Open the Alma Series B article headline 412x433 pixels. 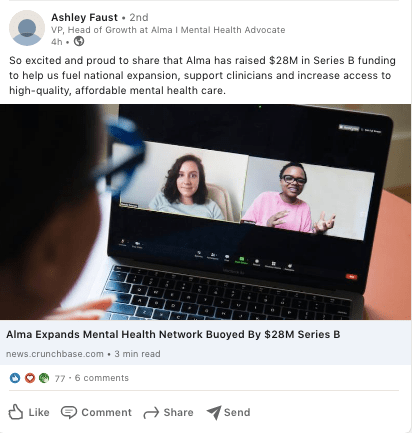(x=173, y=334)
